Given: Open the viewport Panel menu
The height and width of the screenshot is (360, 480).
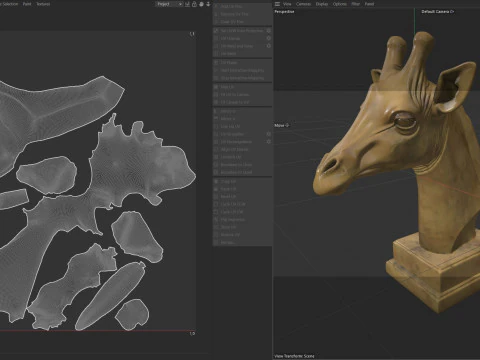Looking at the screenshot, I should pos(369,4).
